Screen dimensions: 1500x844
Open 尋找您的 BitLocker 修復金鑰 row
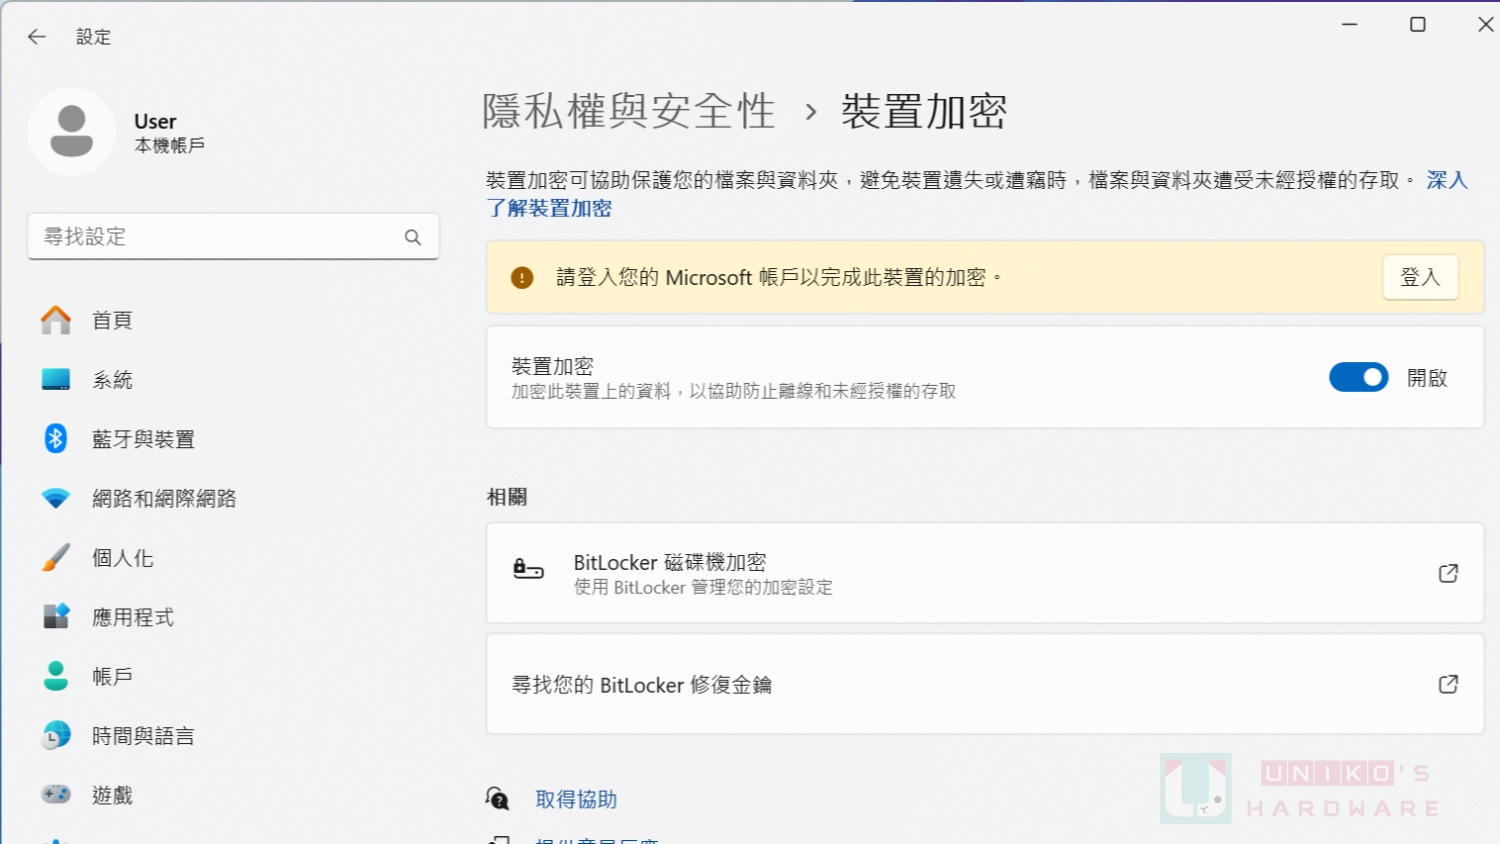(x=985, y=684)
